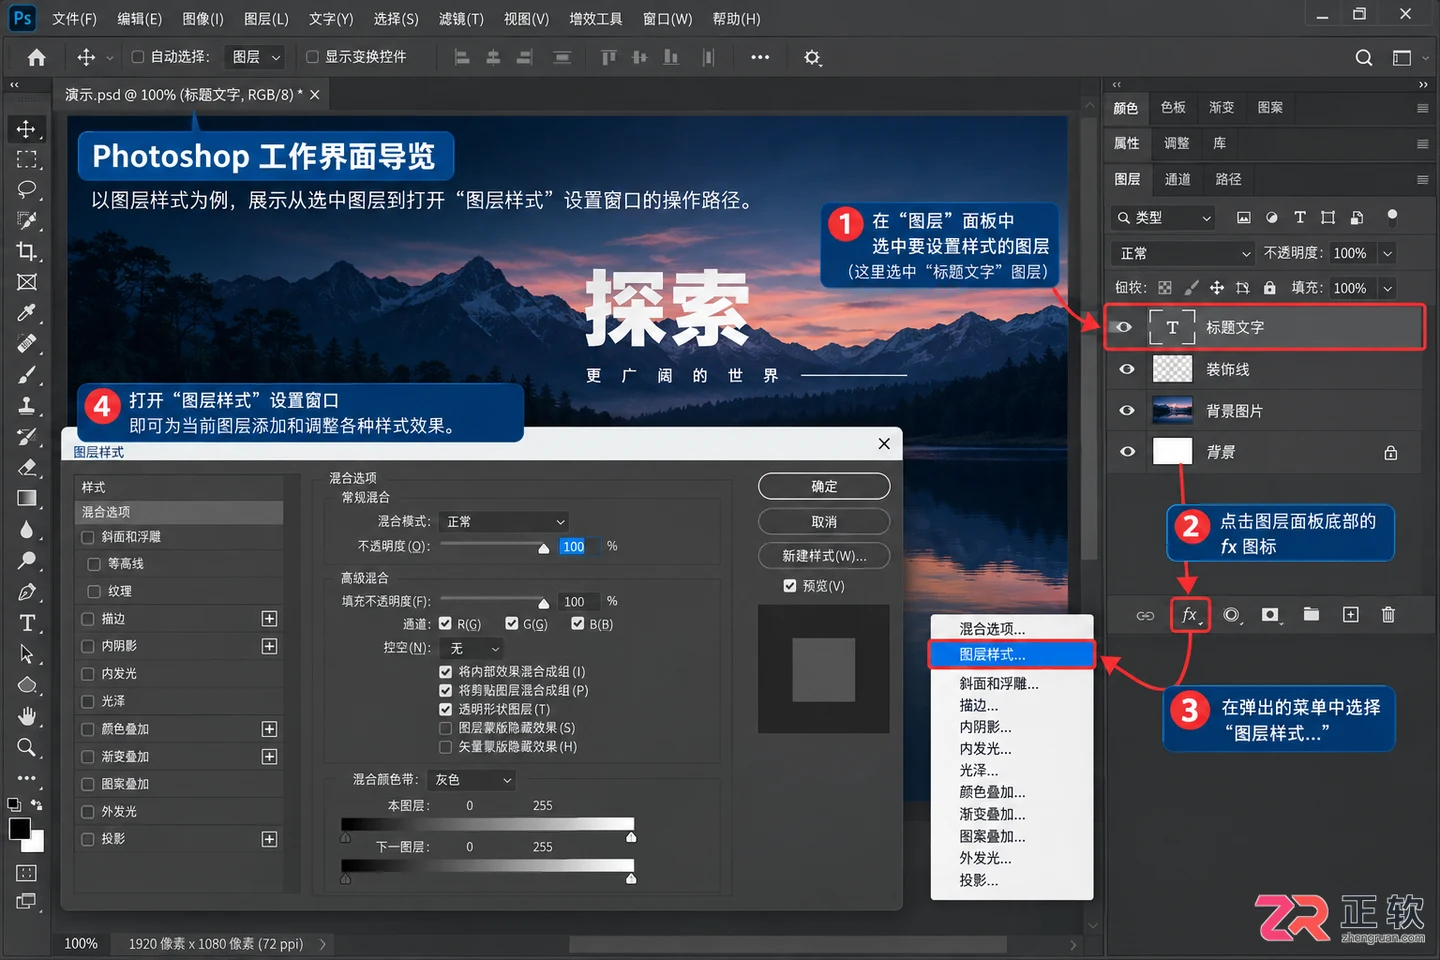Viewport: 1440px width, 960px height.
Task: Open auto-select 图层 dropdown
Action: click(x=255, y=57)
